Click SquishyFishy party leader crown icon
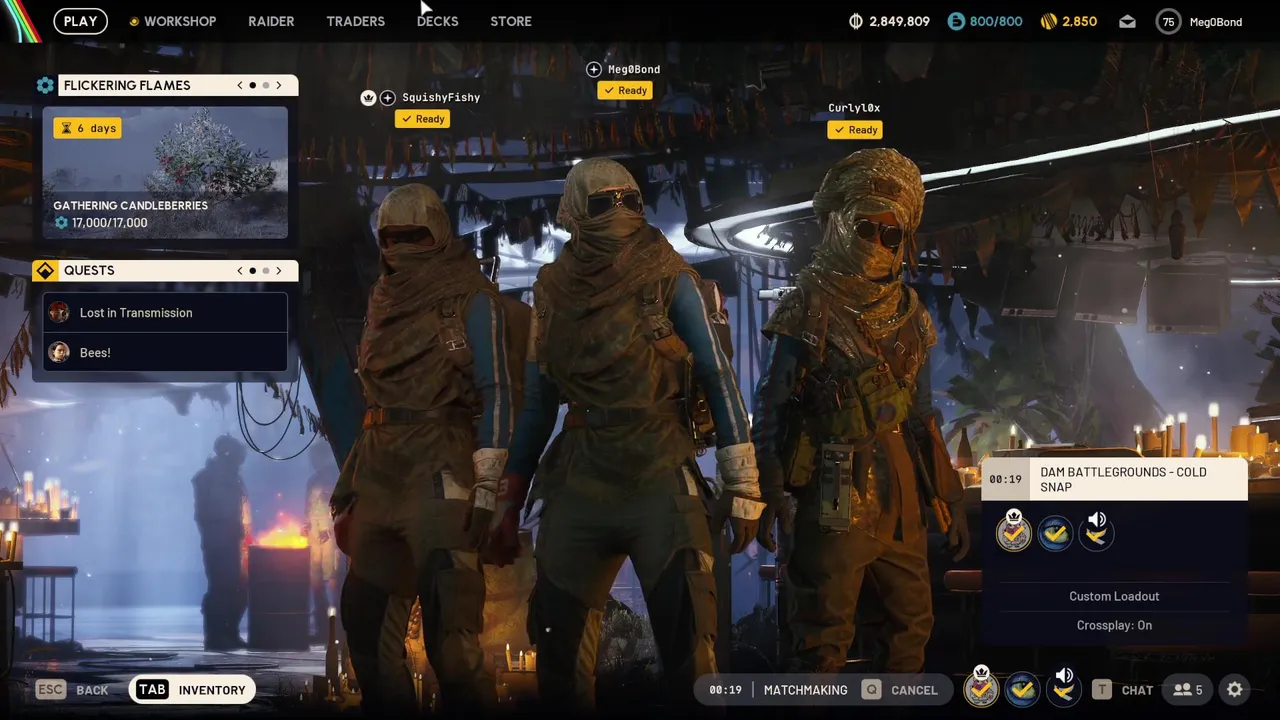 click(368, 98)
